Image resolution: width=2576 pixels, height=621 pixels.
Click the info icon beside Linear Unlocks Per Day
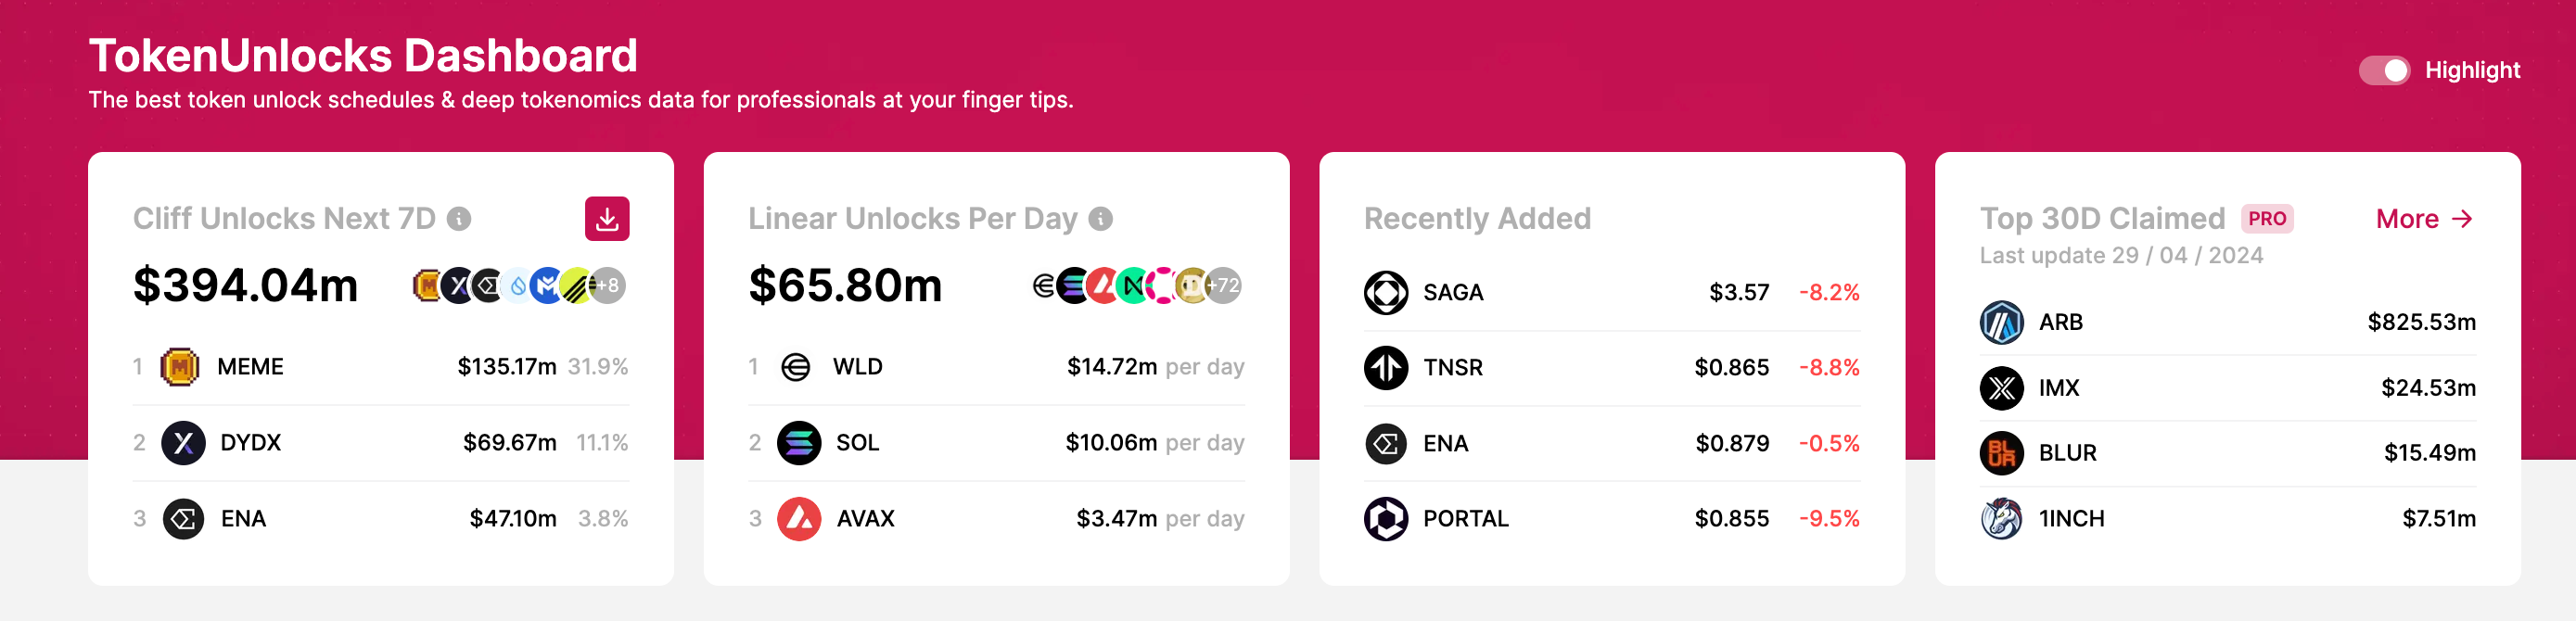pyautogui.click(x=1100, y=219)
